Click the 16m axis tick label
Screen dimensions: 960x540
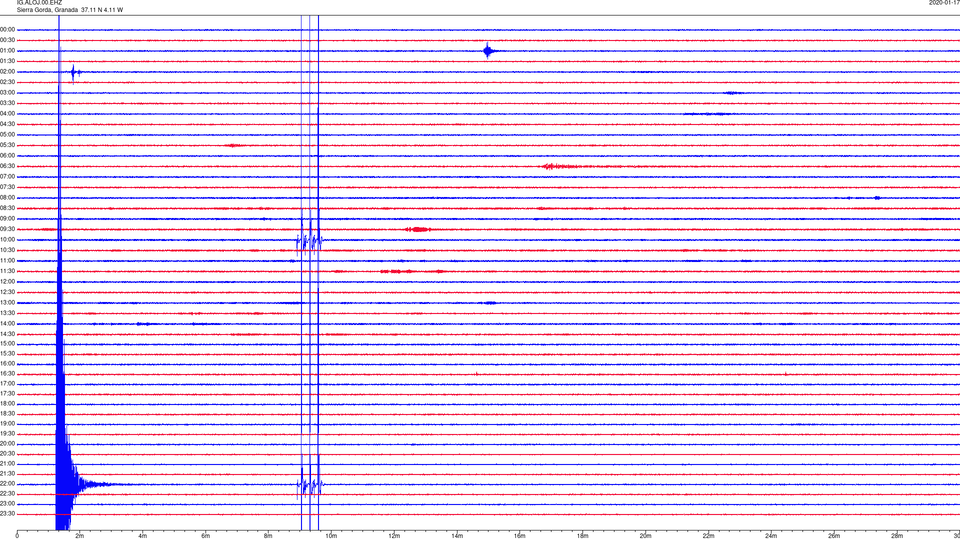click(x=520, y=536)
